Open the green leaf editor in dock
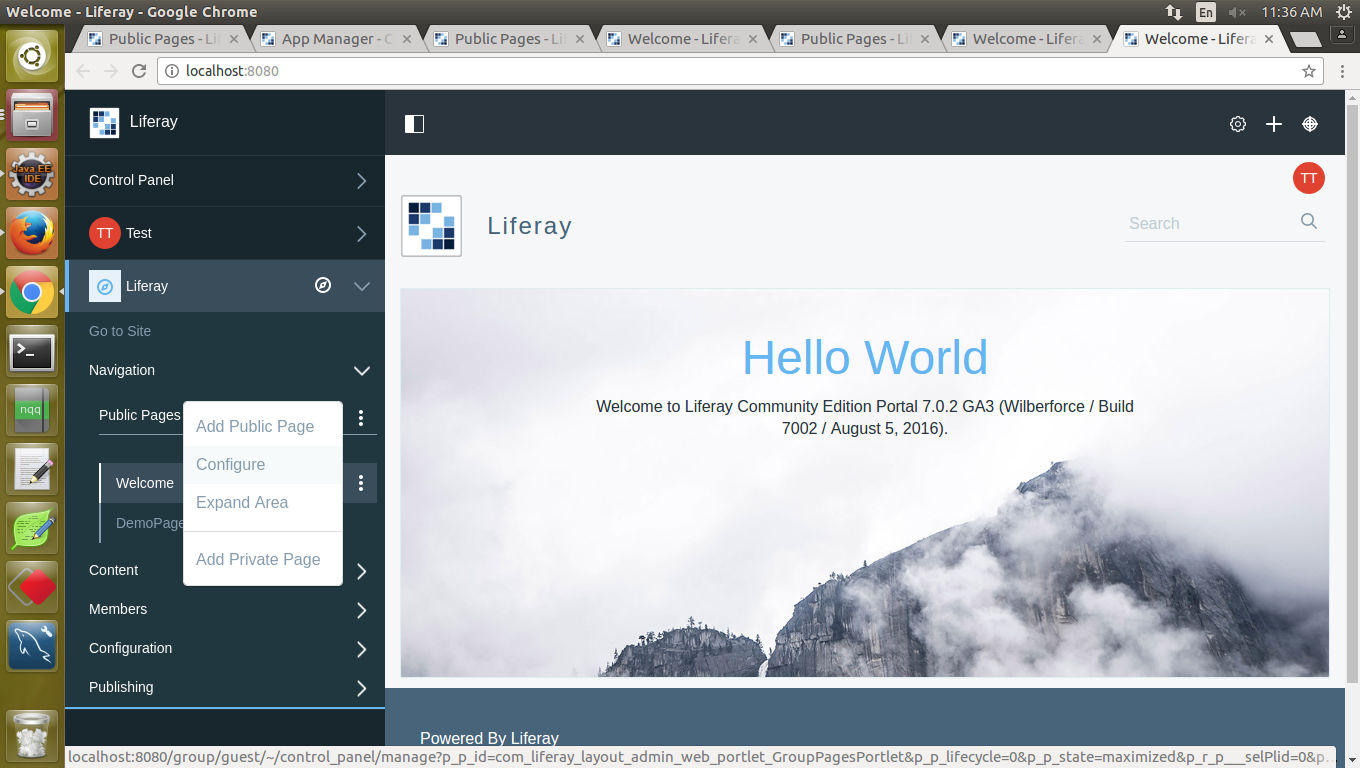 (32, 528)
